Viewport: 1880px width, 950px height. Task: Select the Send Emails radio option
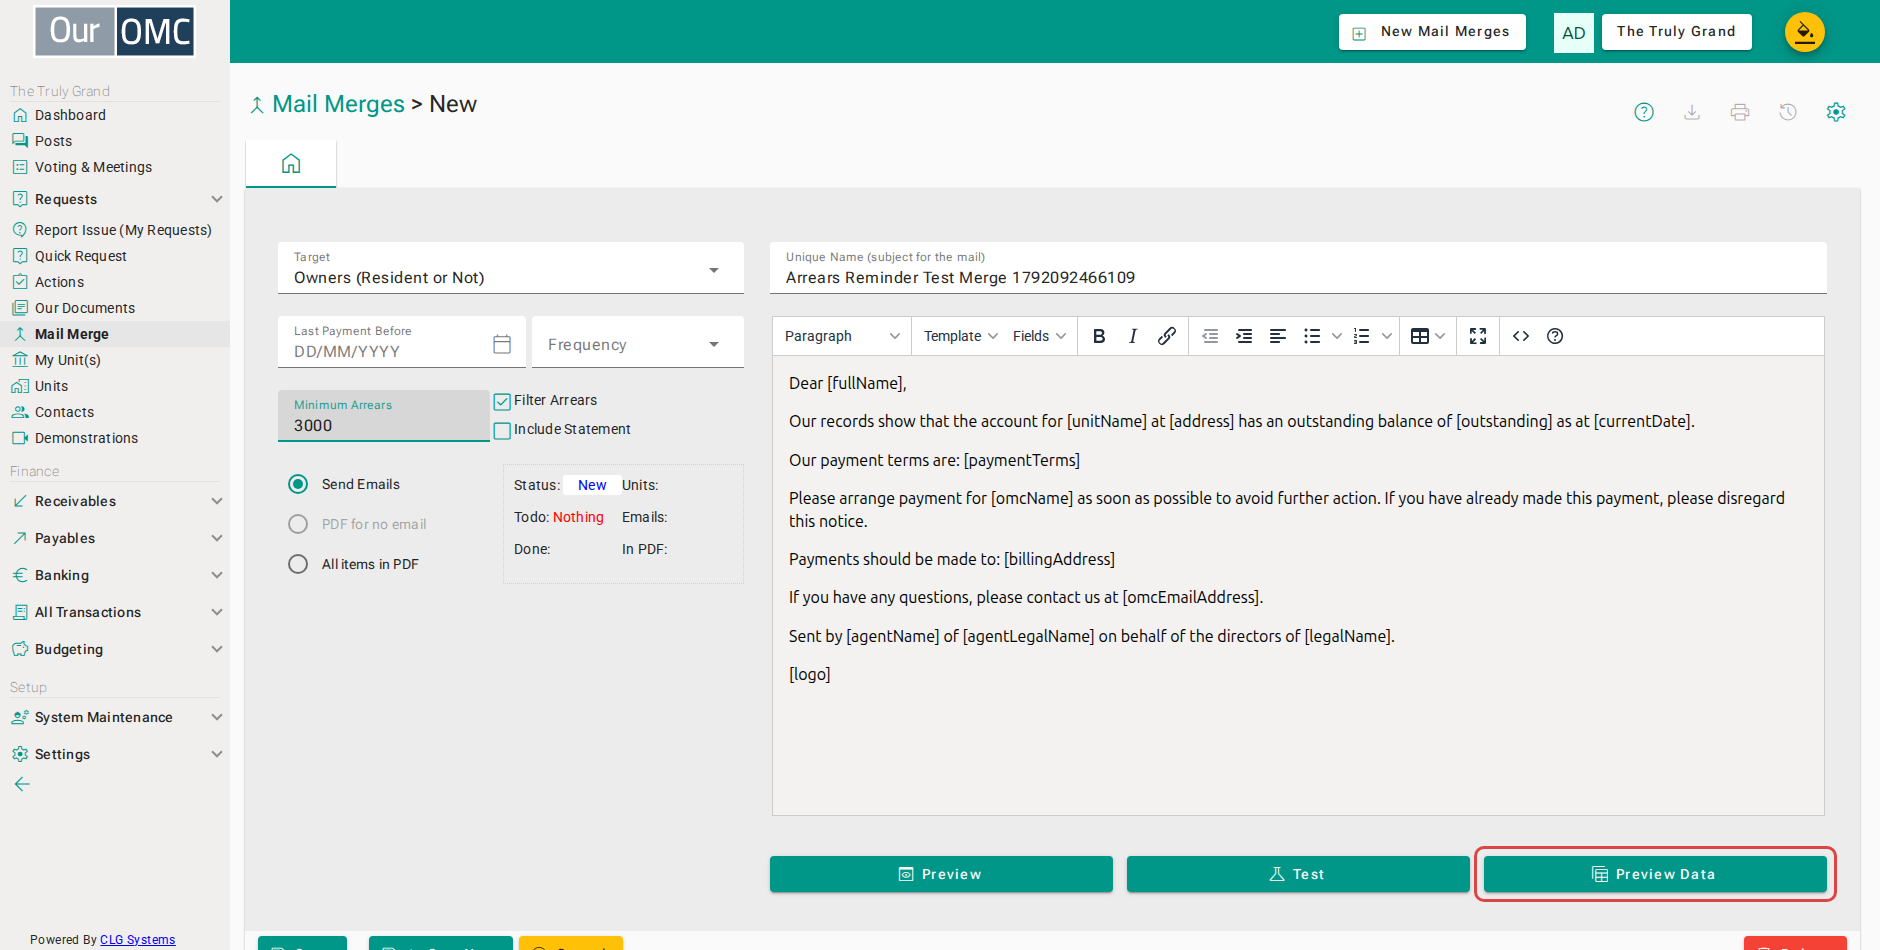298,484
